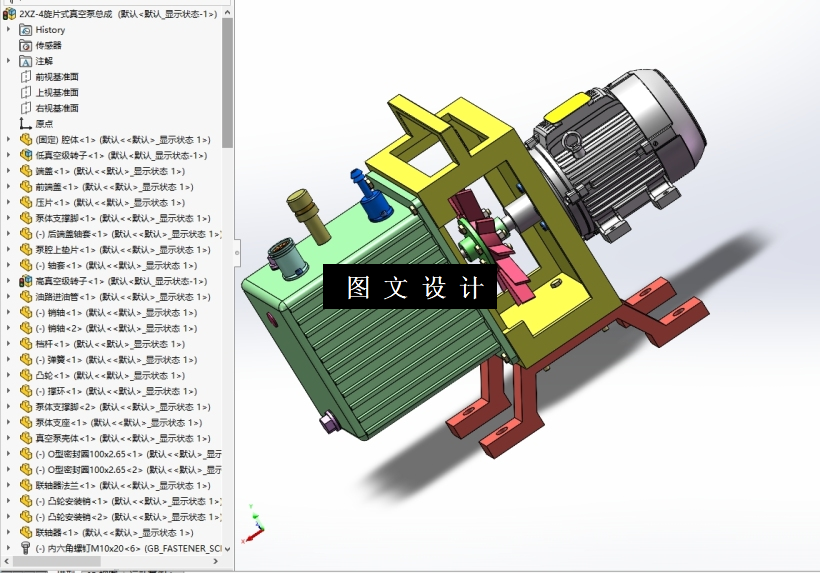Select the 右视基准面 plane icon

click(x=26, y=108)
